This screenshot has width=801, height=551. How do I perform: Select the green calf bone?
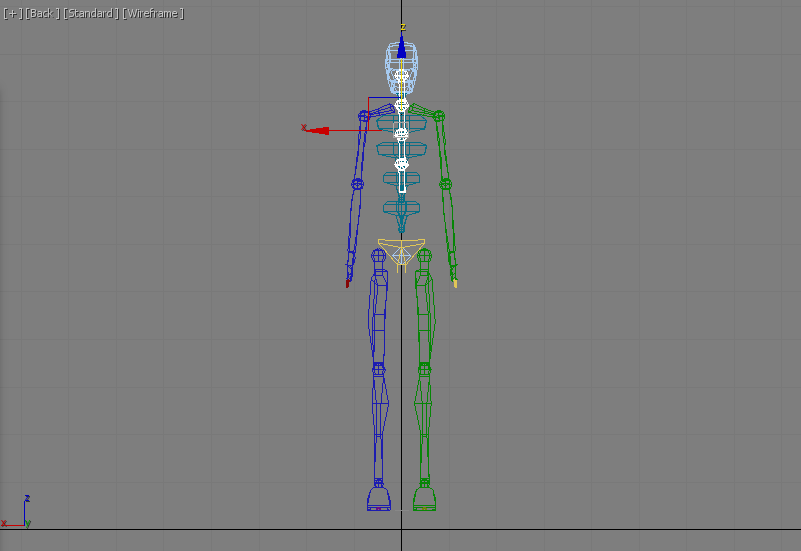tap(425, 426)
